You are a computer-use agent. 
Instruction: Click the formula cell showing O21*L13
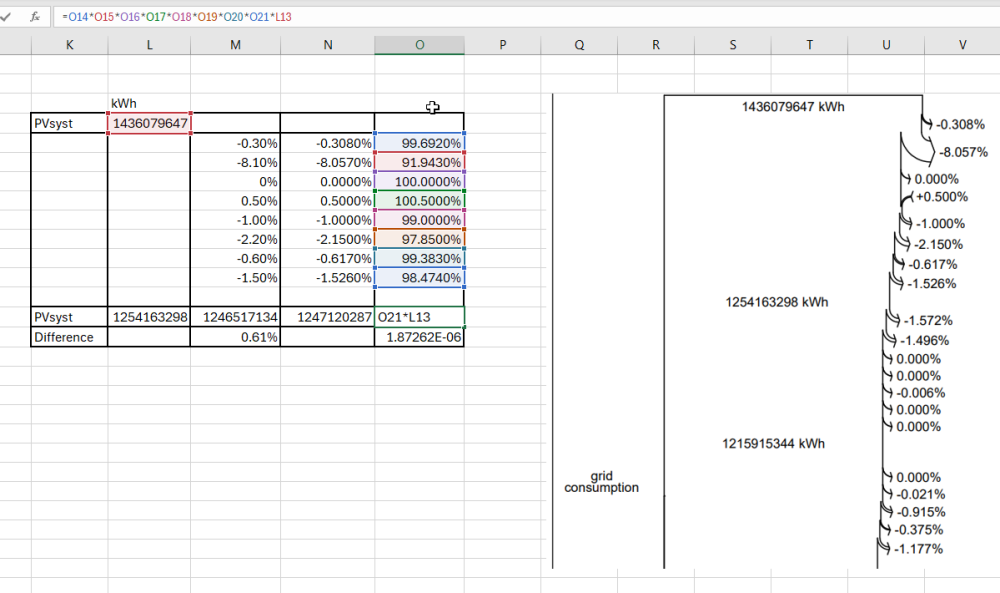419,317
